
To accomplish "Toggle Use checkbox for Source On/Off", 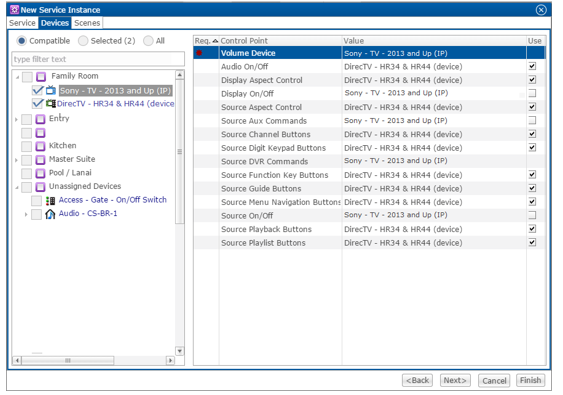I will (x=532, y=215).
